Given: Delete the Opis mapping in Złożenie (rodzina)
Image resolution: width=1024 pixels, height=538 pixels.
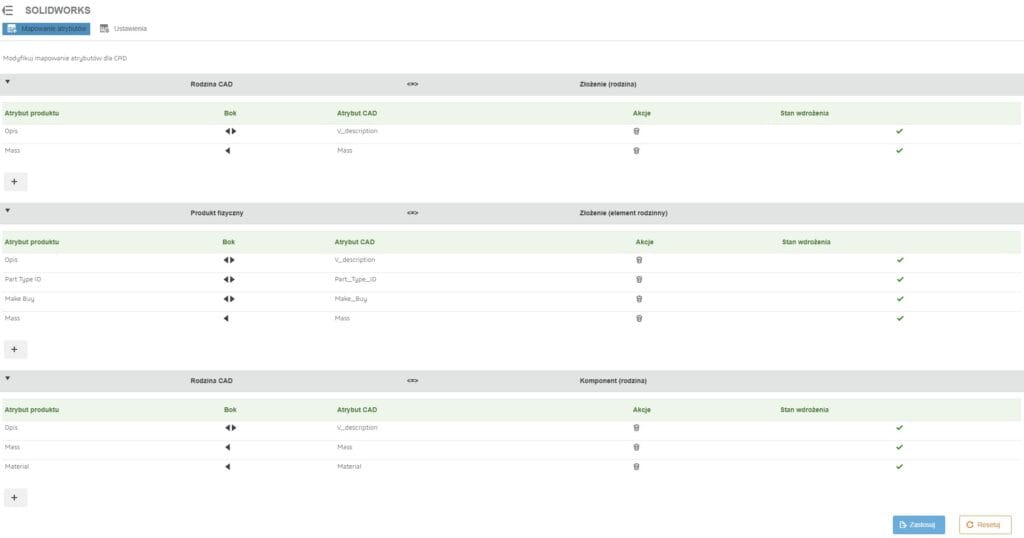Looking at the screenshot, I should [x=636, y=131].
